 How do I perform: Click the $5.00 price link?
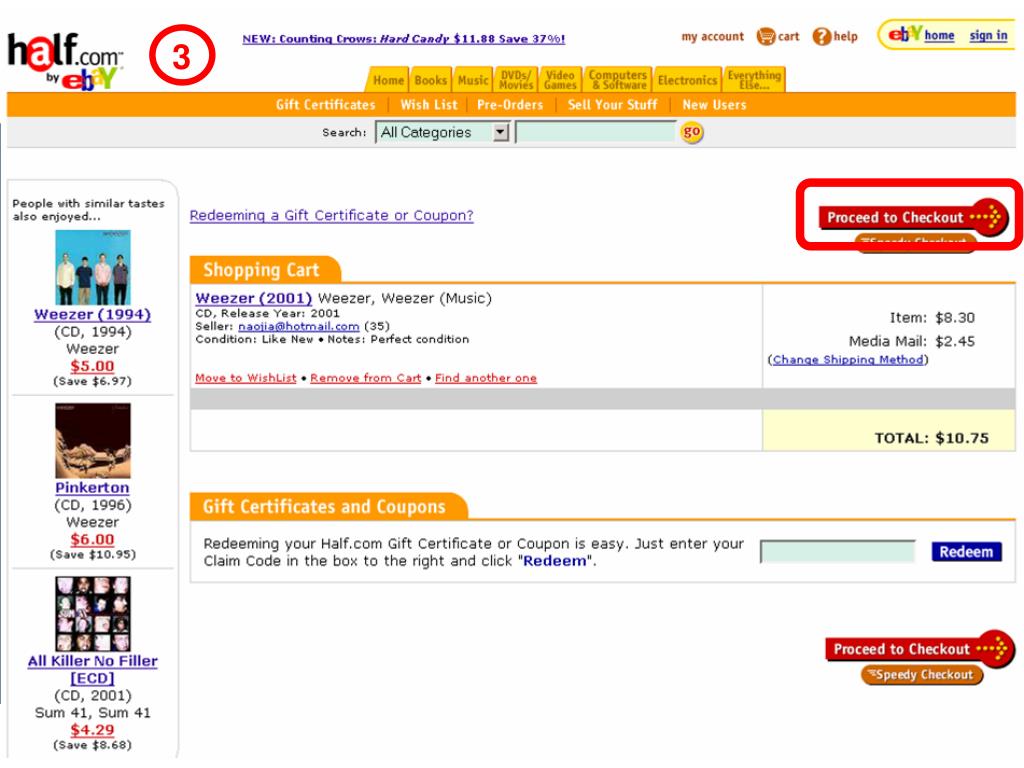pyautogui.click(x=92, y=366)
